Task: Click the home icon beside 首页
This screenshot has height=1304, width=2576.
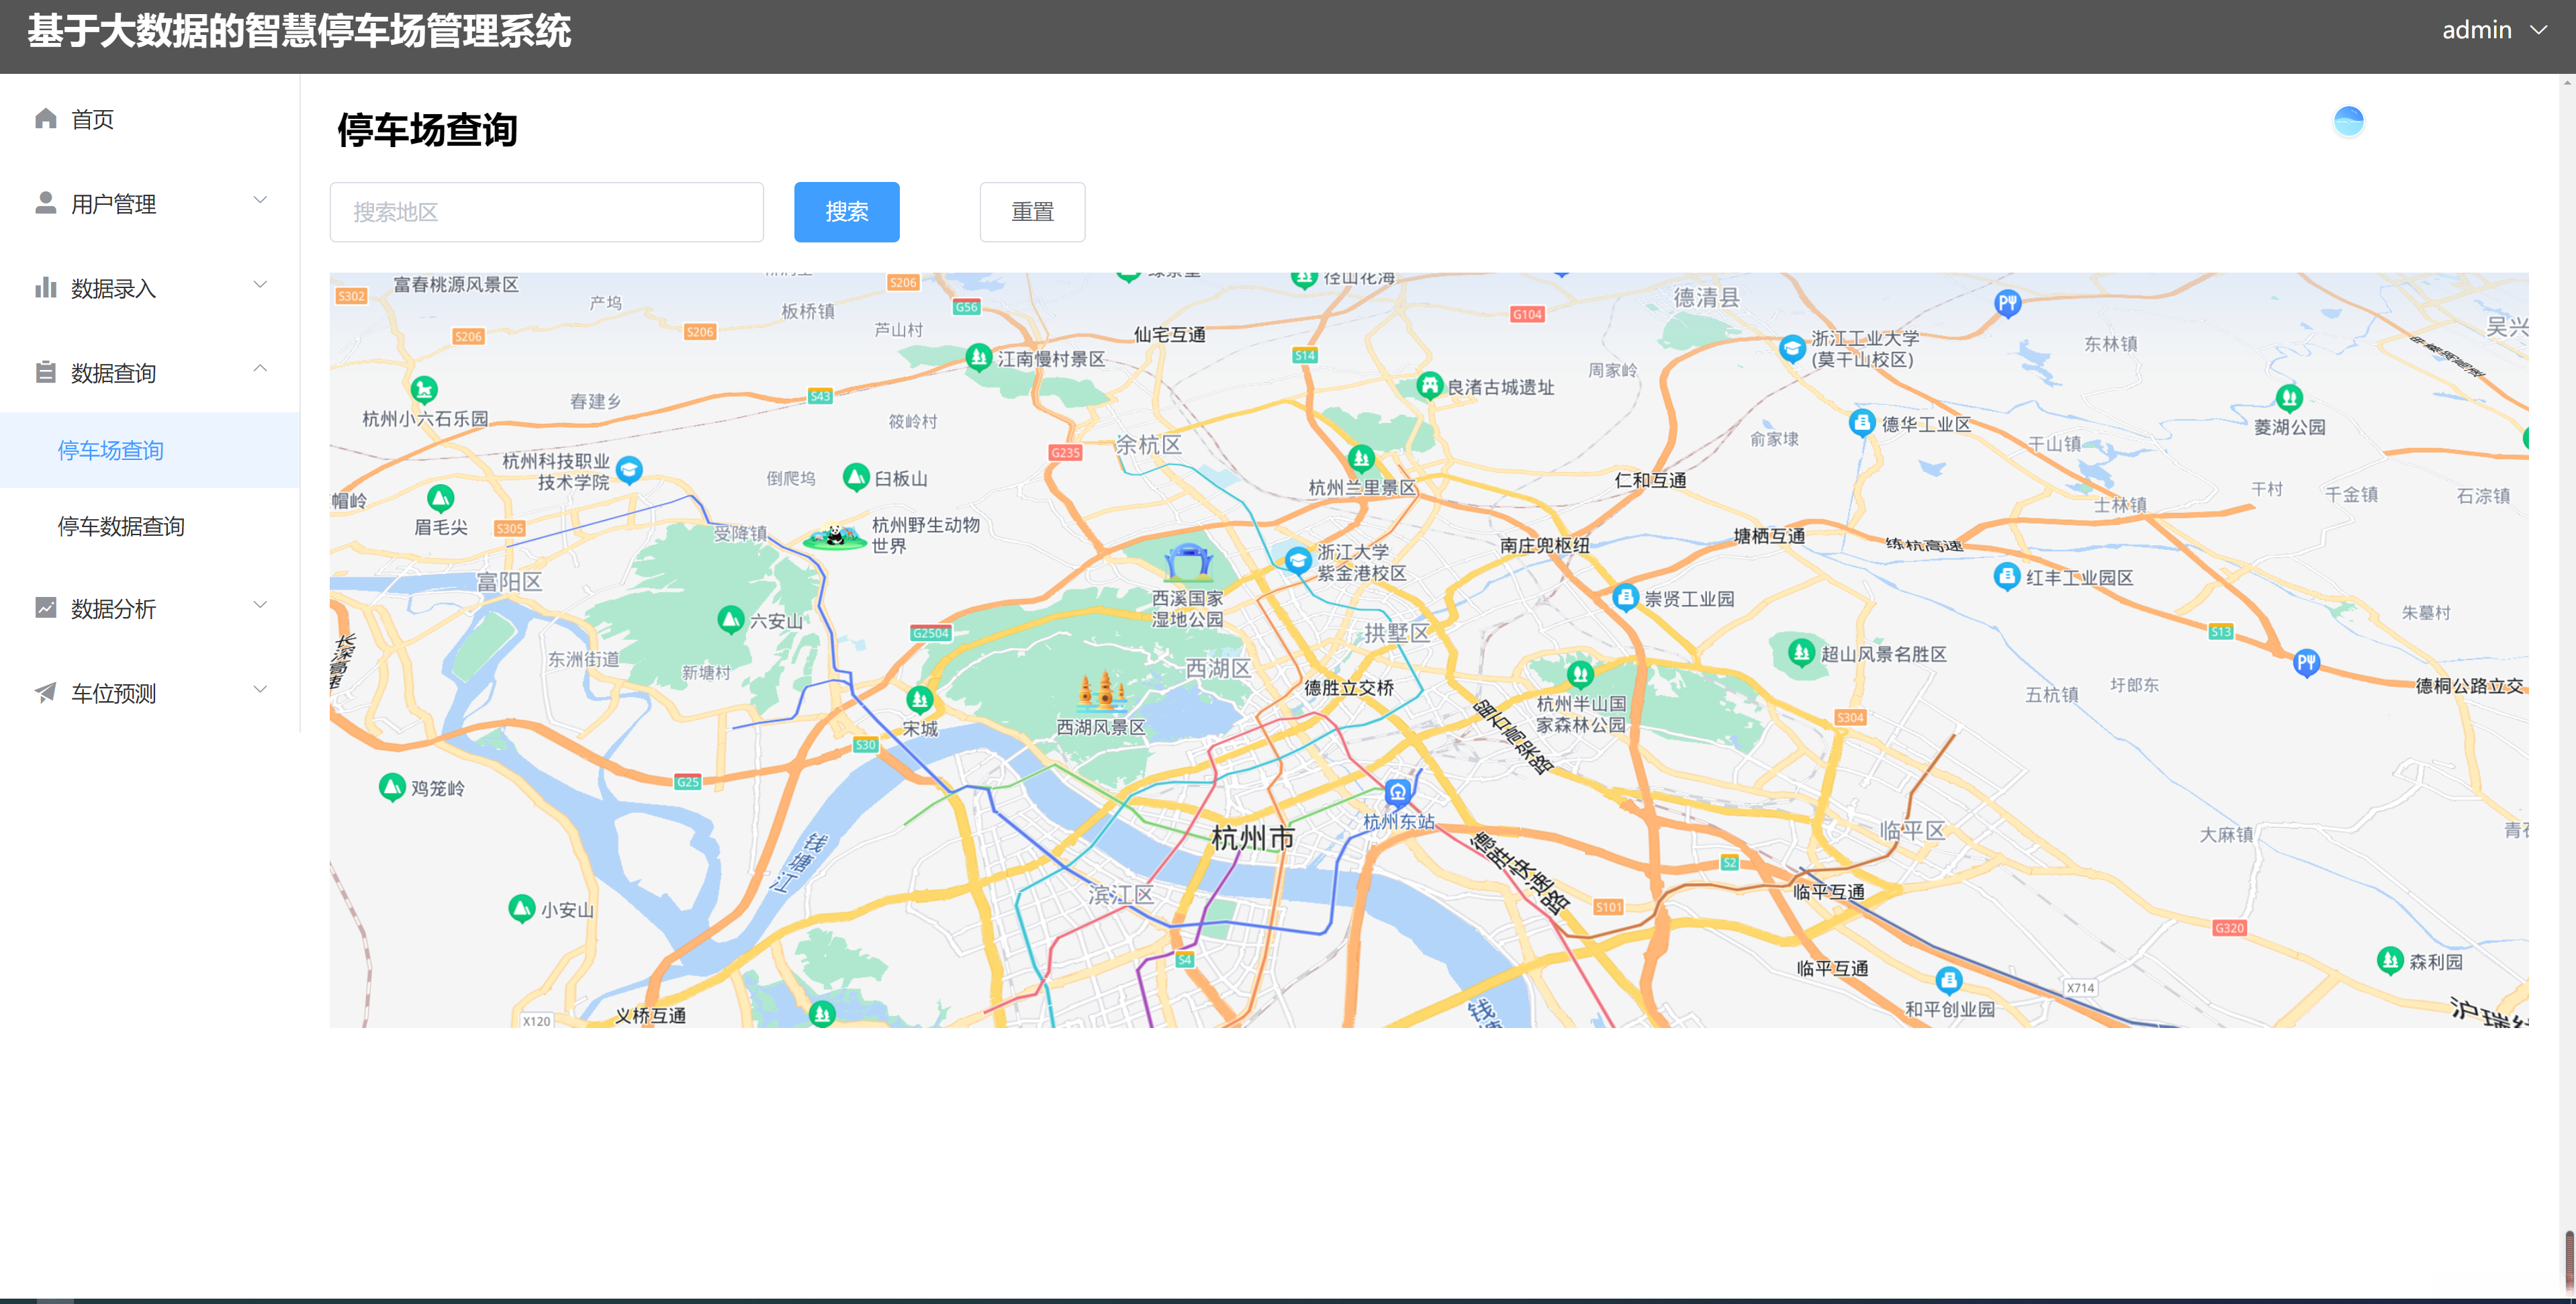Action: [x=45, y=119]
